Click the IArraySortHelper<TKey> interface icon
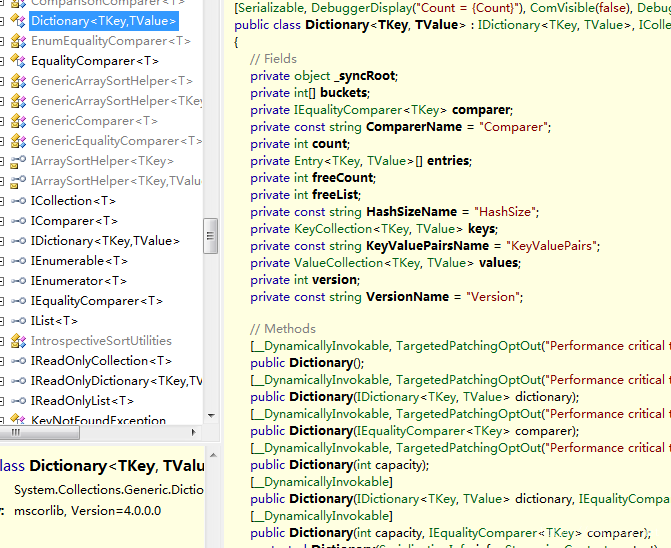671x548 pixels. (18, 161)
